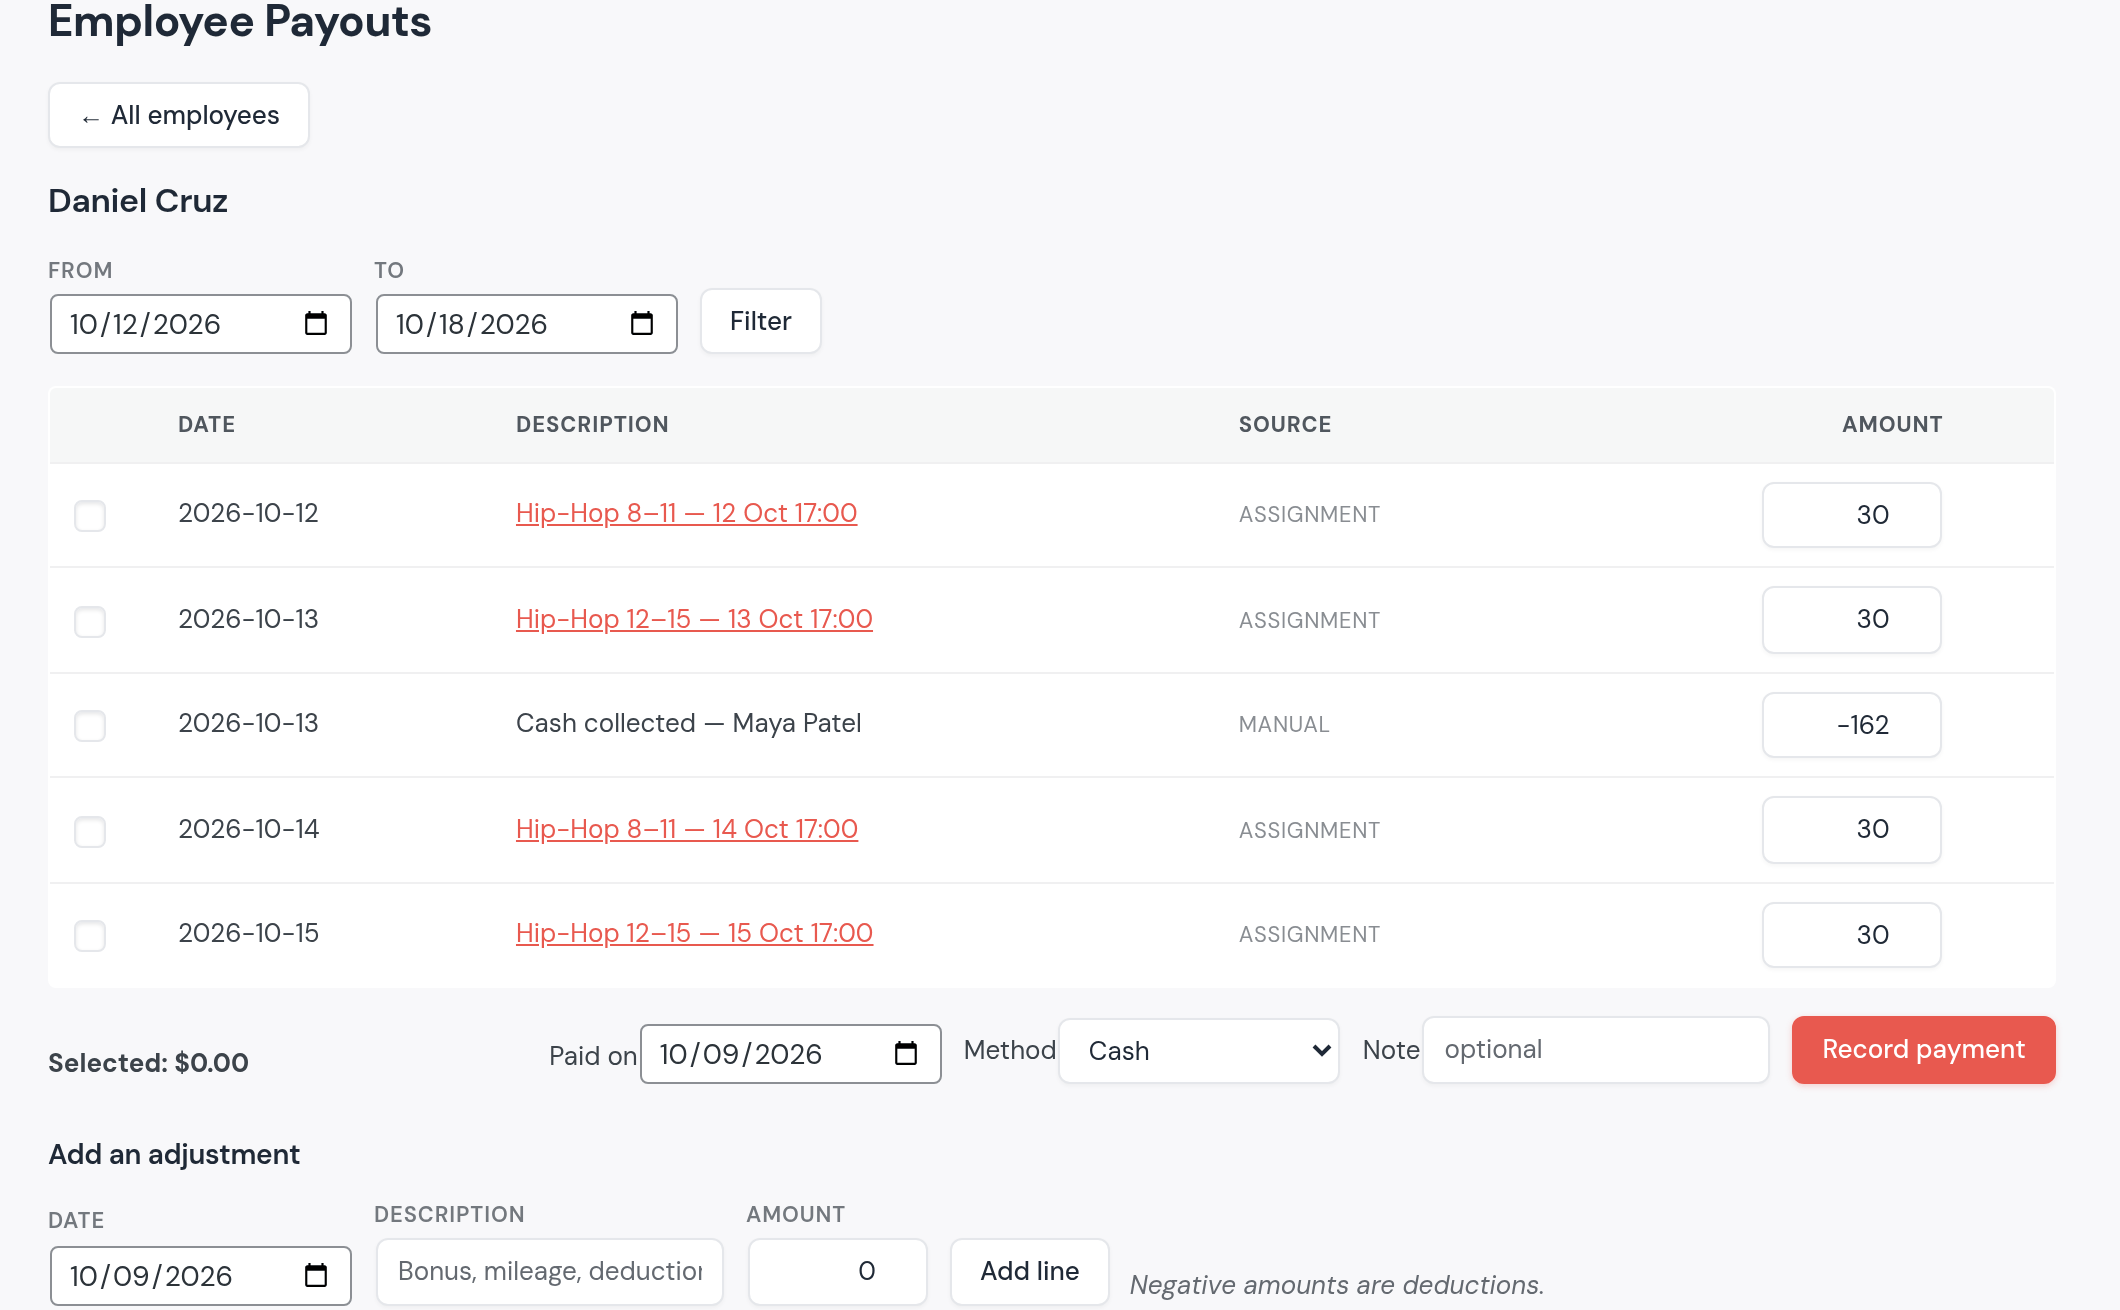Click the 2026-10-15 date cell

pyautogui.click(x=248, y=933)
